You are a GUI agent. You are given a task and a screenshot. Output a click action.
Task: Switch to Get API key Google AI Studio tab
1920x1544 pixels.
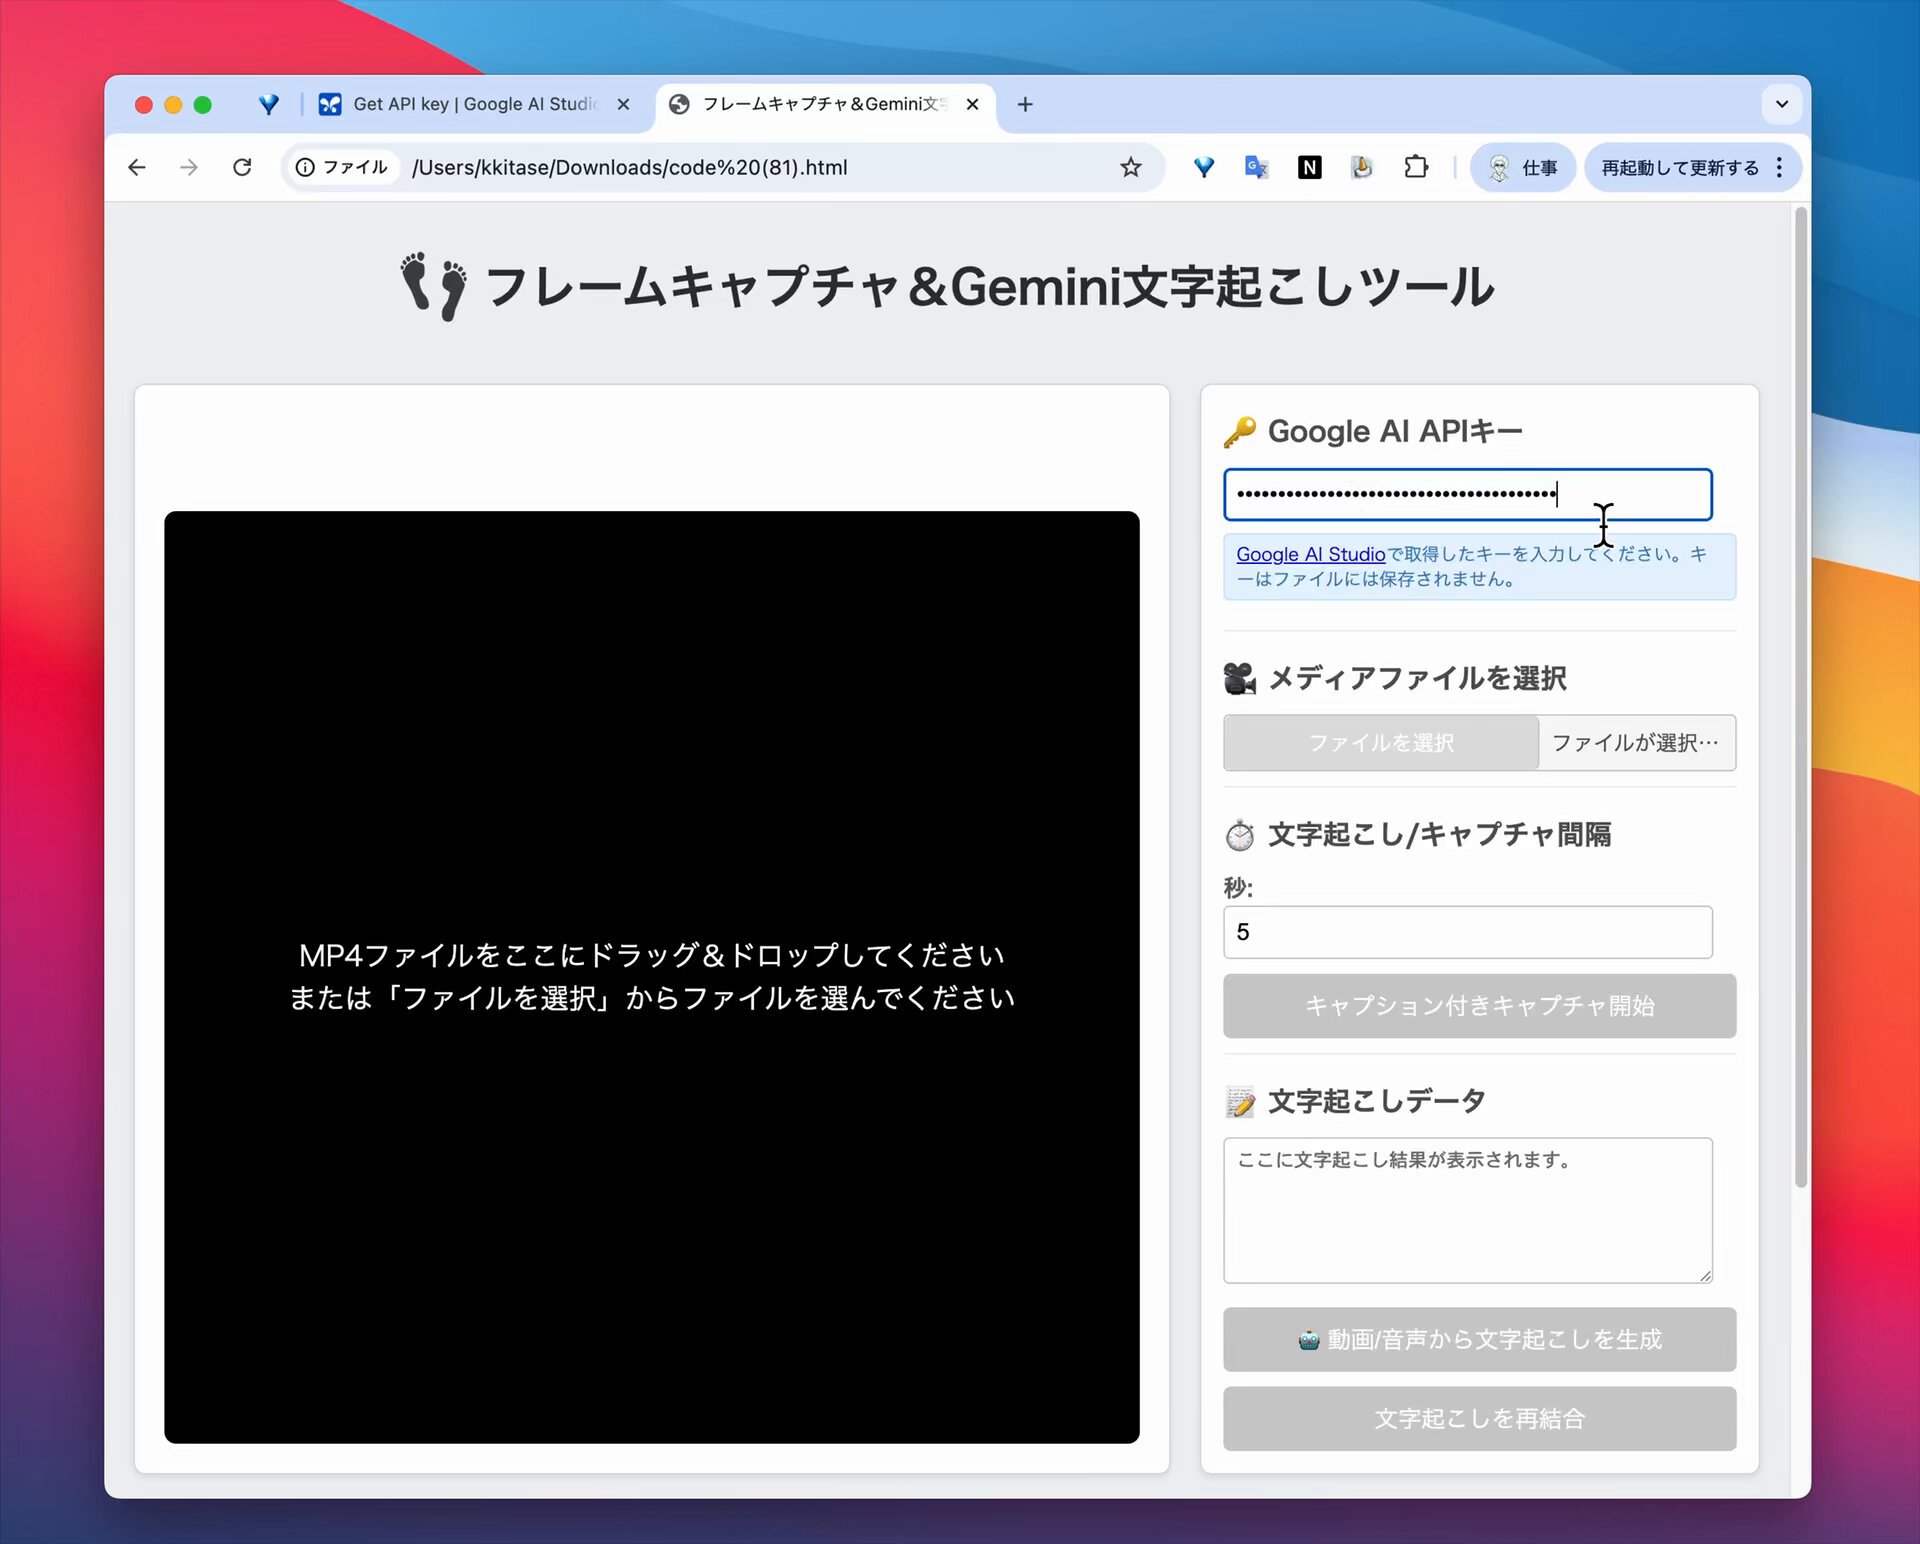(473, 104)
